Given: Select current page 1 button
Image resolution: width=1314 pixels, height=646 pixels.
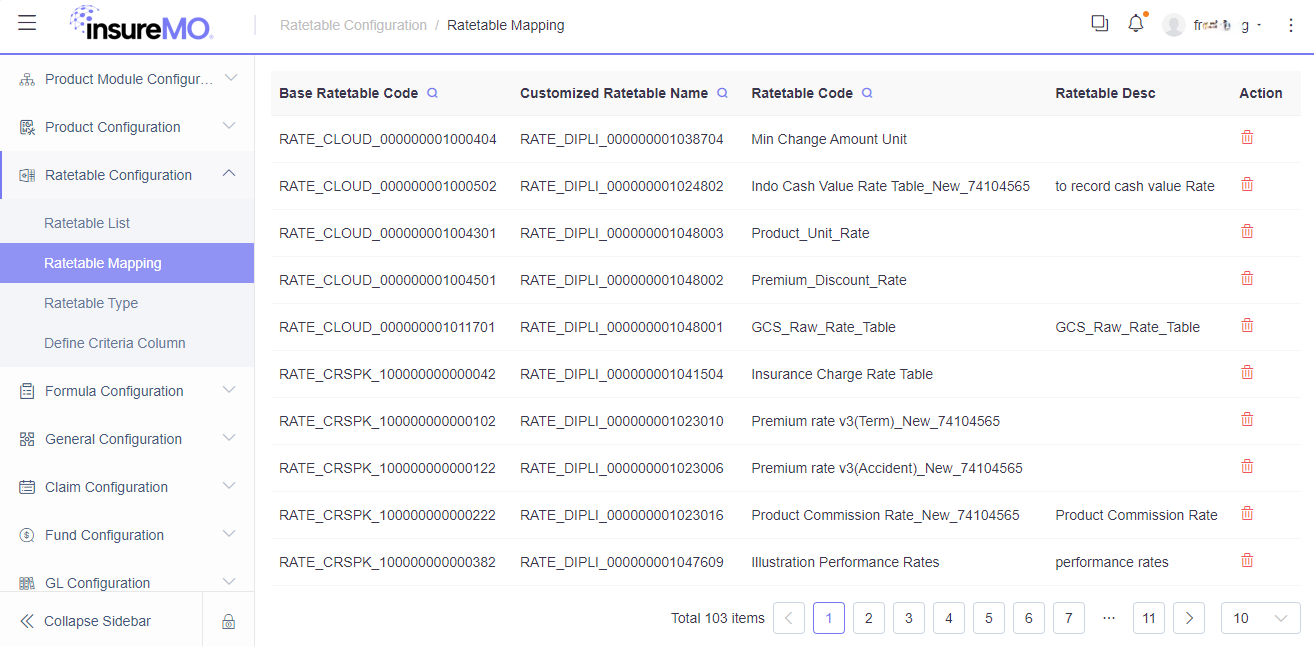Looking at the screenshot, I should 829,618.
